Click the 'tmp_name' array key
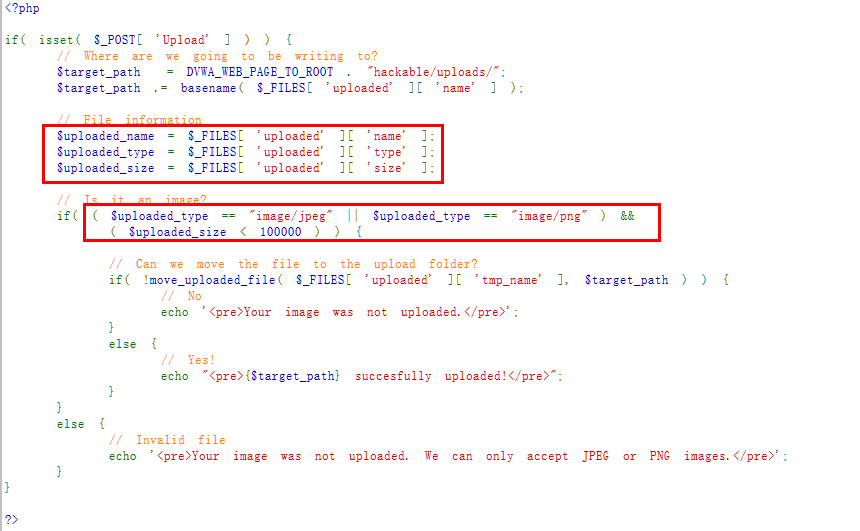The image size is (860, 531). point(508,280)
